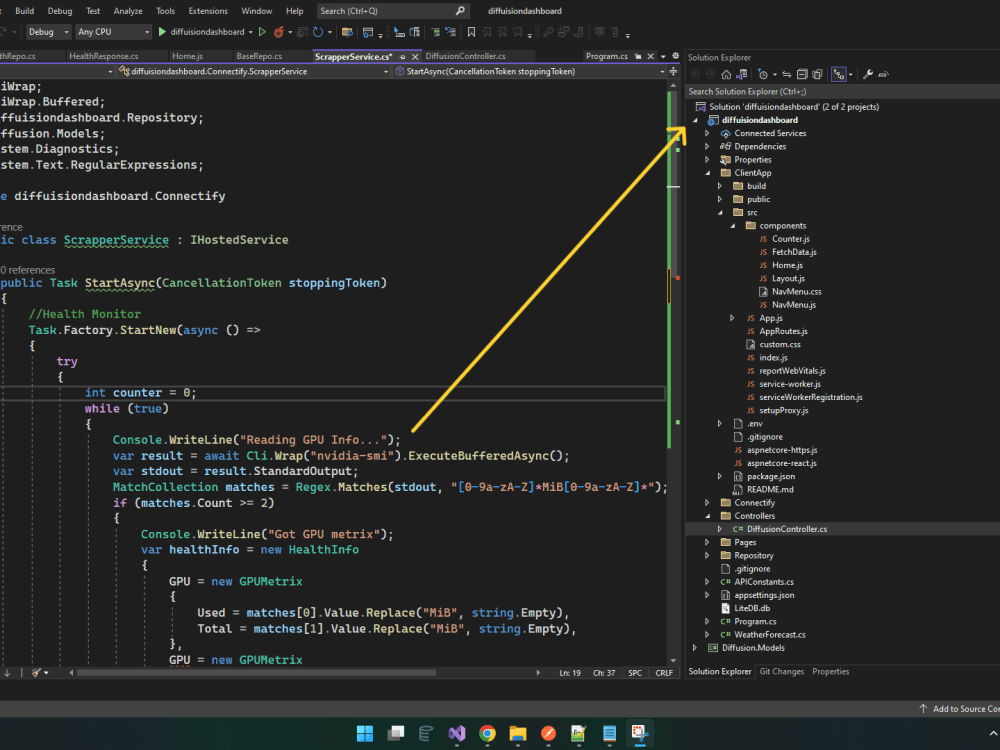Click Collapse All in Solution Explorer toolbar
The image size is (1000, 750).
(802, 74)
